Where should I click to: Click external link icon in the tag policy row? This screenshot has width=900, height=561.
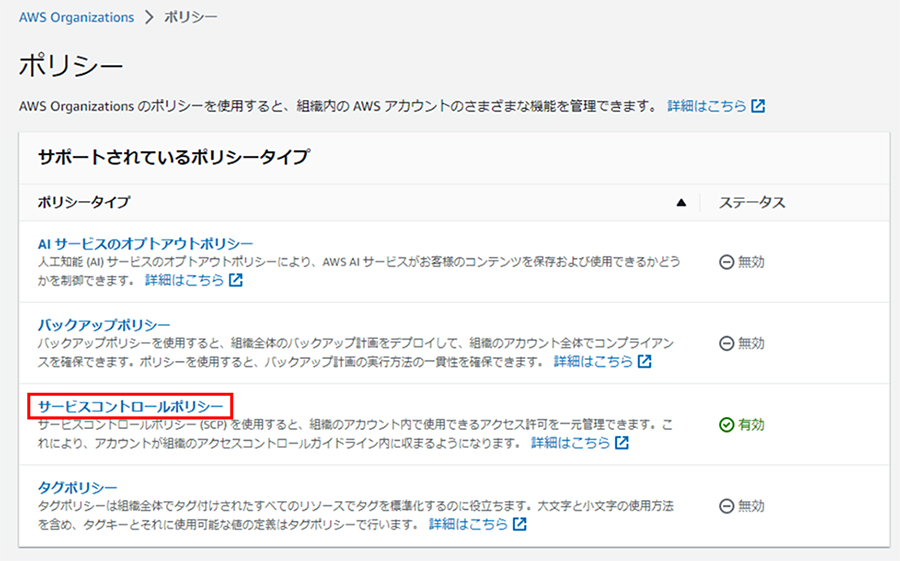pos(520,524)
